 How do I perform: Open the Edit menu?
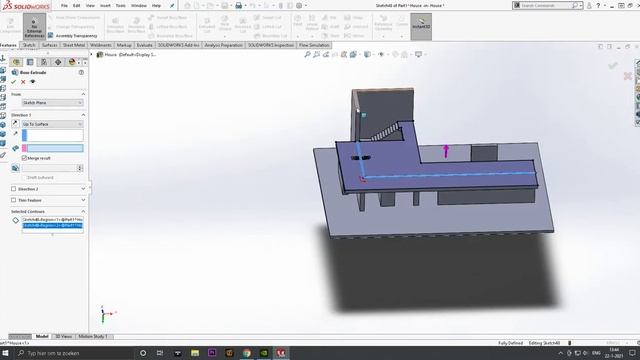[x=76, y=6]
